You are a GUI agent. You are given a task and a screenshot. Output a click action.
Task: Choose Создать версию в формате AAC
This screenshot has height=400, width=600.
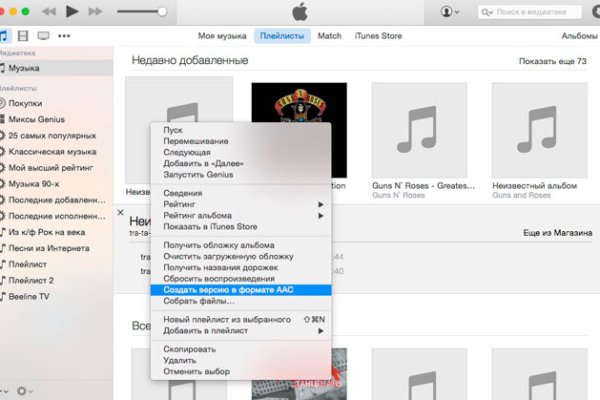click(241, 290)
